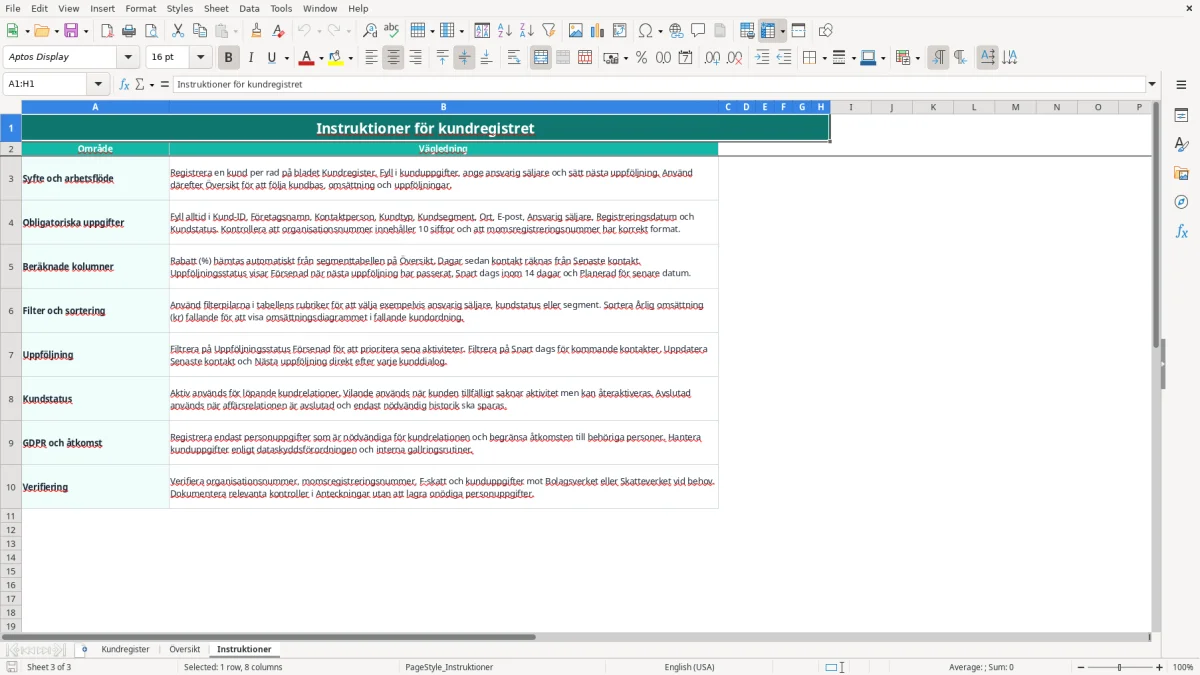
Task: Open the Sidebar Navigator panel
Action: click(1181, 202)
